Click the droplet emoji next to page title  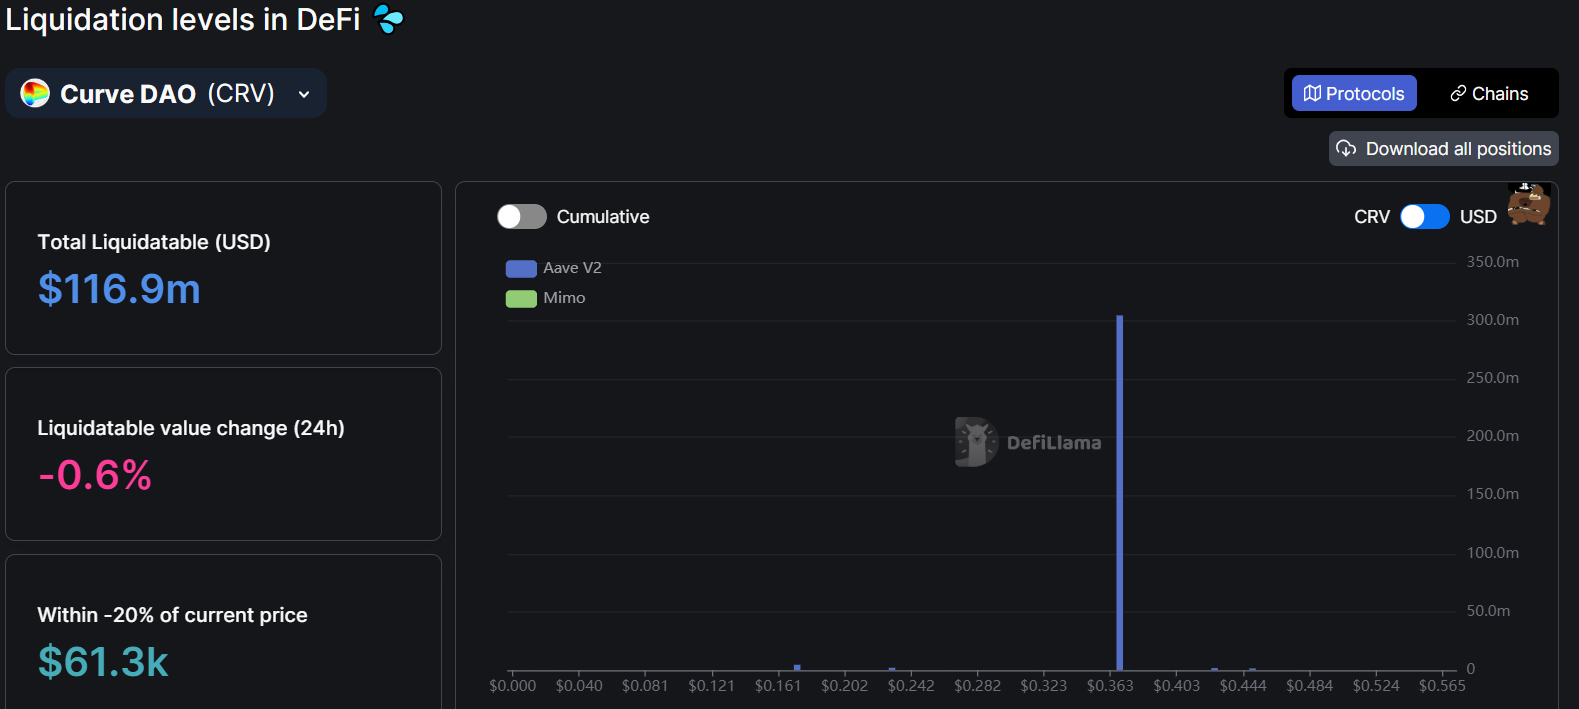click(389, 18)
